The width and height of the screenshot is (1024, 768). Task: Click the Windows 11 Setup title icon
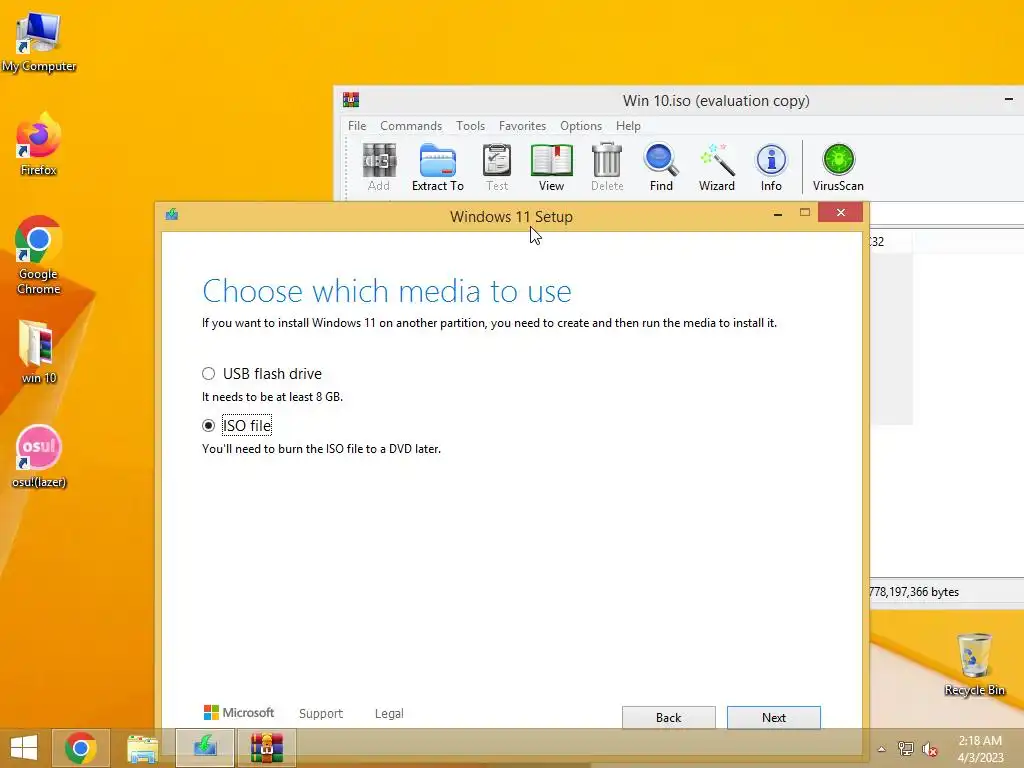(x=172, y=214)
